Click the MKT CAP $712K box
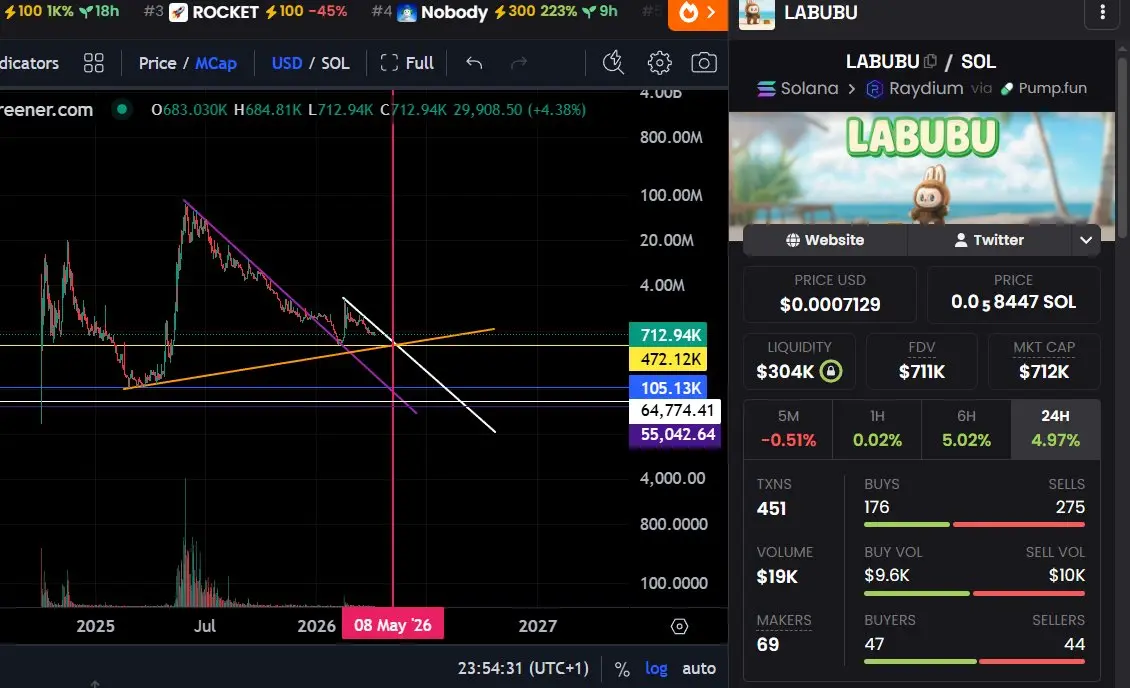 [x=1044, y=361]
